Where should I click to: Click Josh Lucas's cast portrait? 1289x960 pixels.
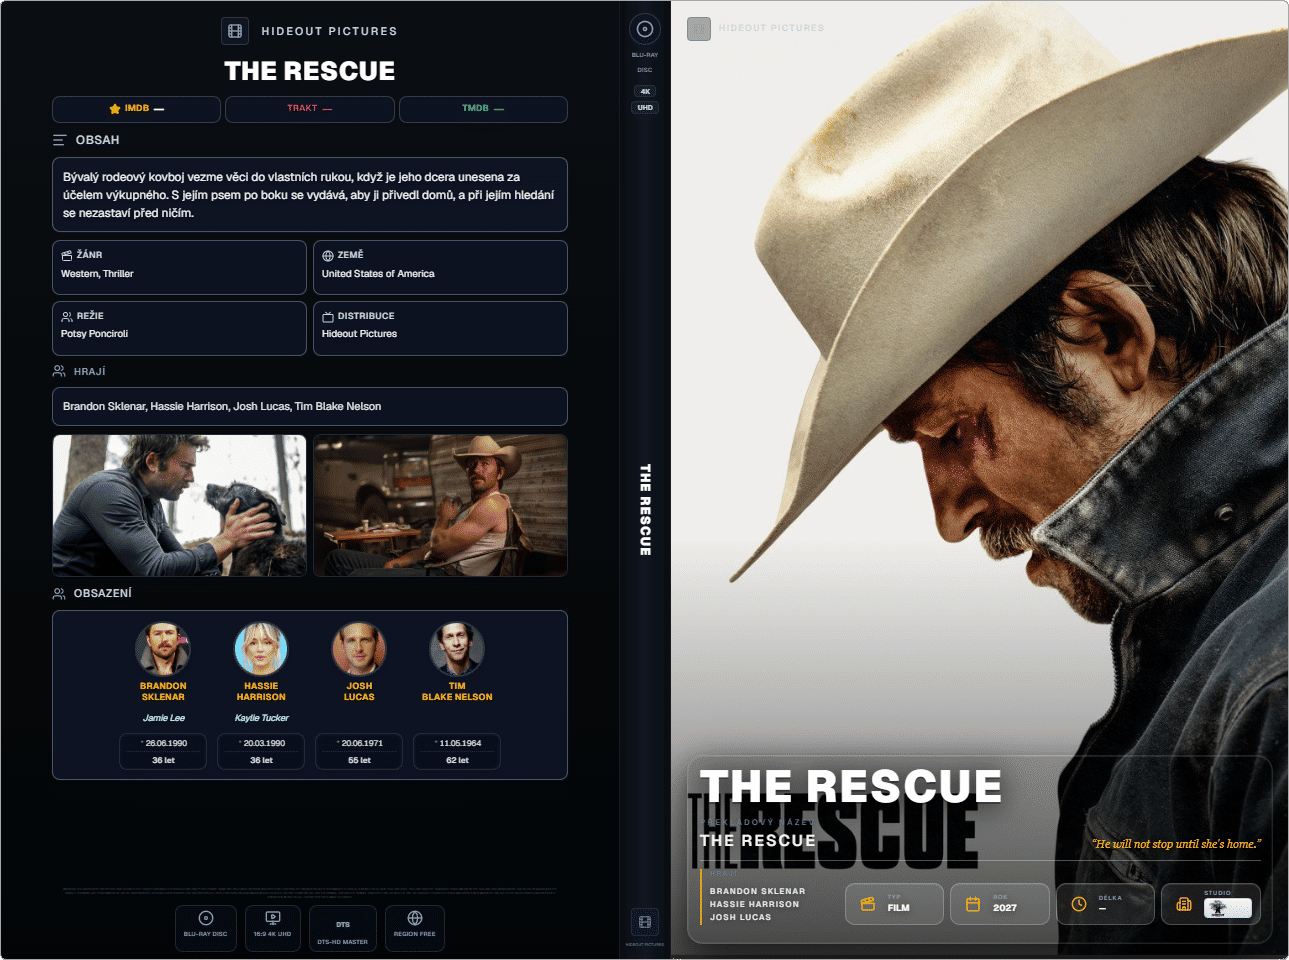359,649
